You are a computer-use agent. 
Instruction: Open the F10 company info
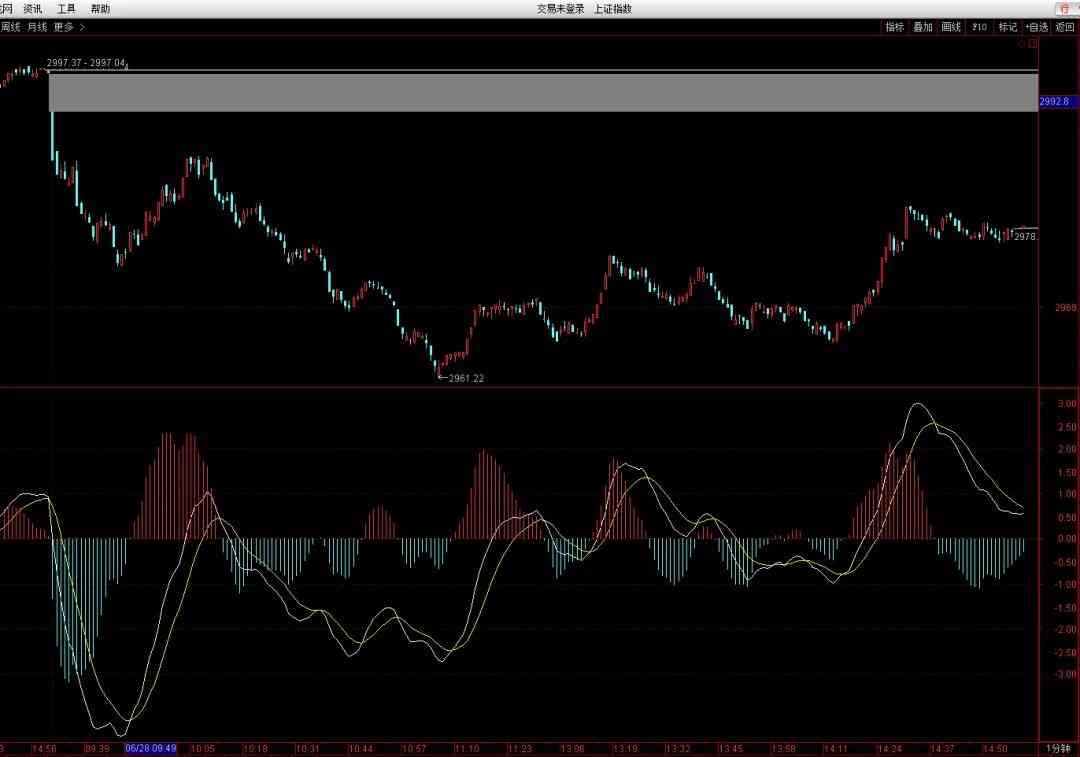tap(979, 27)
